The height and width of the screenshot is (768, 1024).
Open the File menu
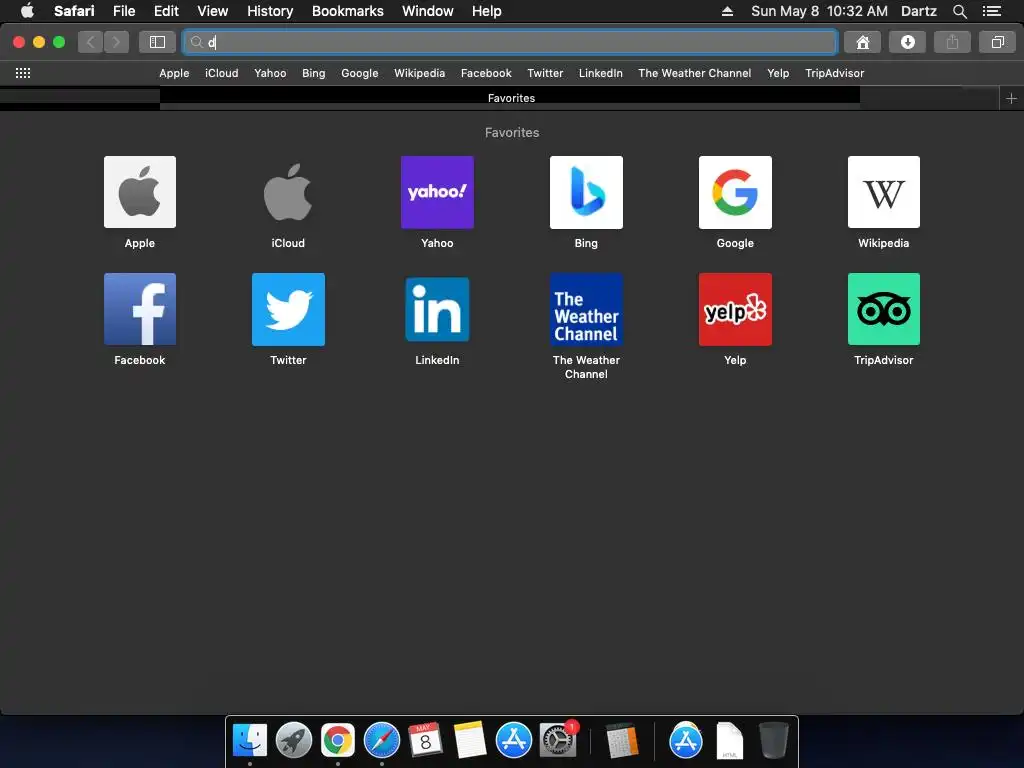coord(123,11)
